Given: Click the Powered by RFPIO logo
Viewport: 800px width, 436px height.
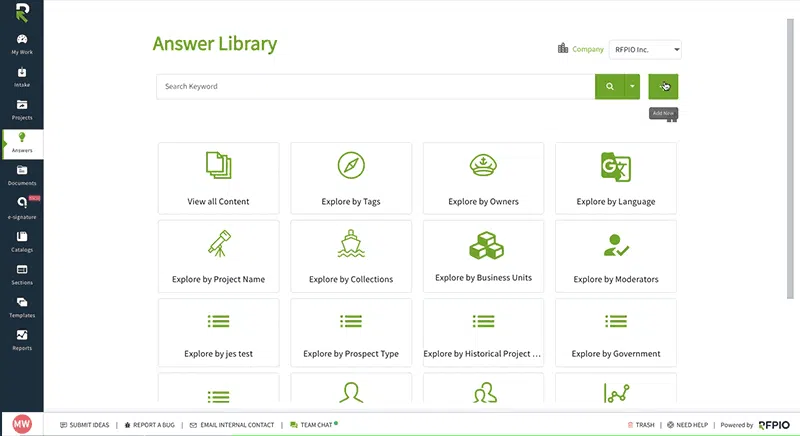Looking at the screenshot, I should point(773,425).
